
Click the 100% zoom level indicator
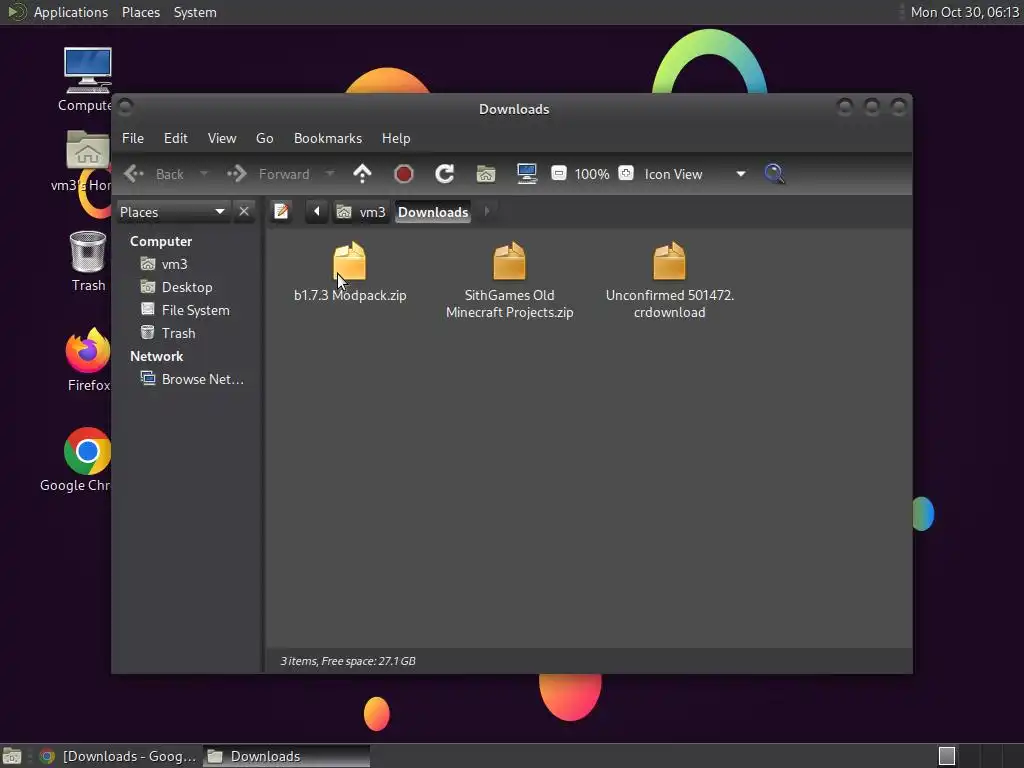point(592,174)
